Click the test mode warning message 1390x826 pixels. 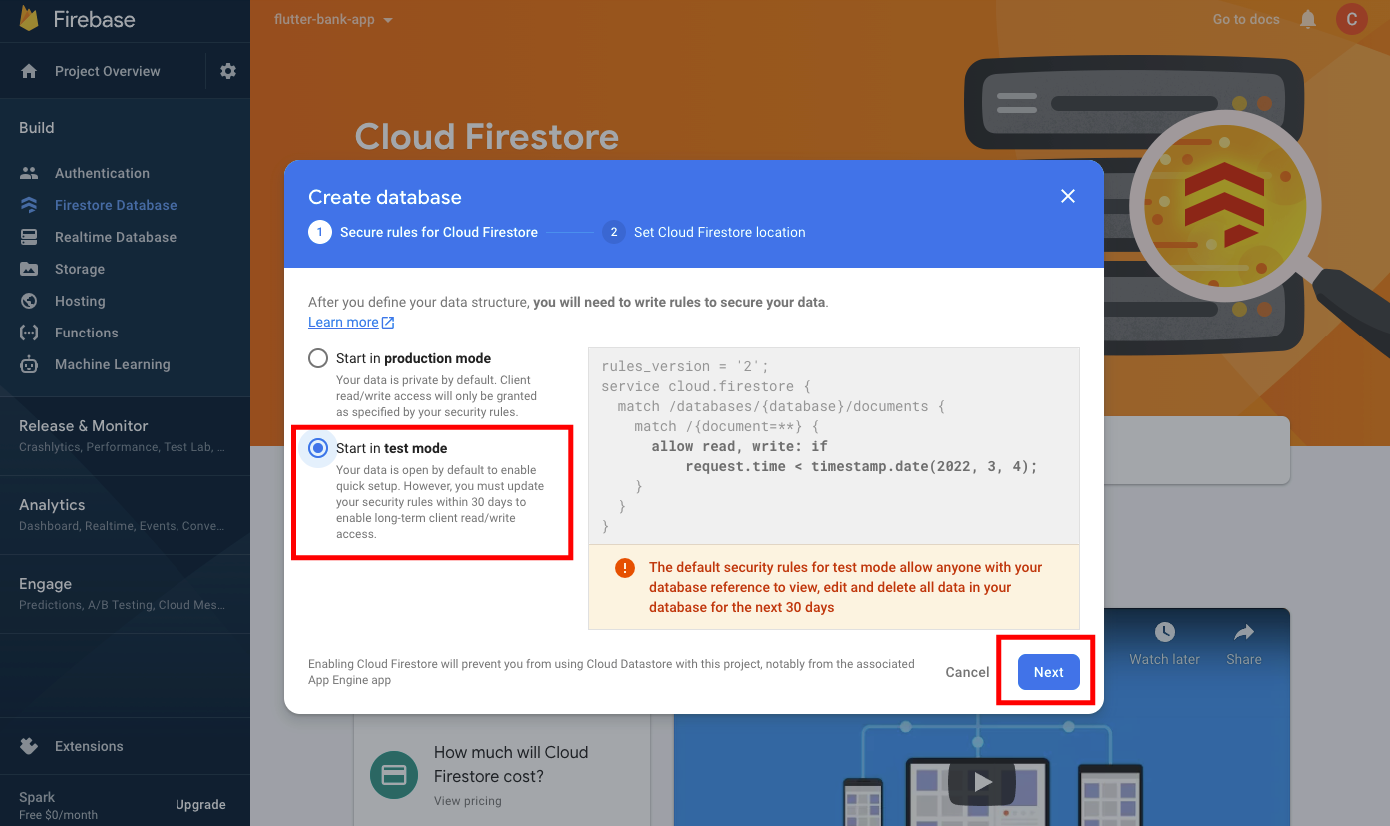pyautogui.click(x=834, y=587)
